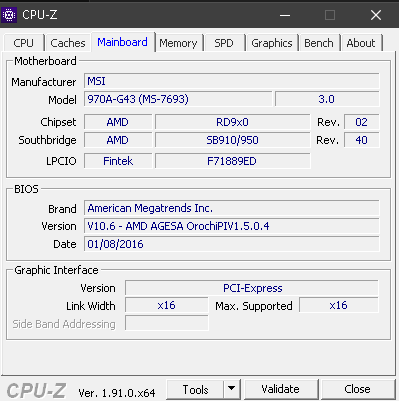This screenshot has height=401, width=399.
Task: Click the southbridge value SB910/950
Action: (x=233, y=140)
